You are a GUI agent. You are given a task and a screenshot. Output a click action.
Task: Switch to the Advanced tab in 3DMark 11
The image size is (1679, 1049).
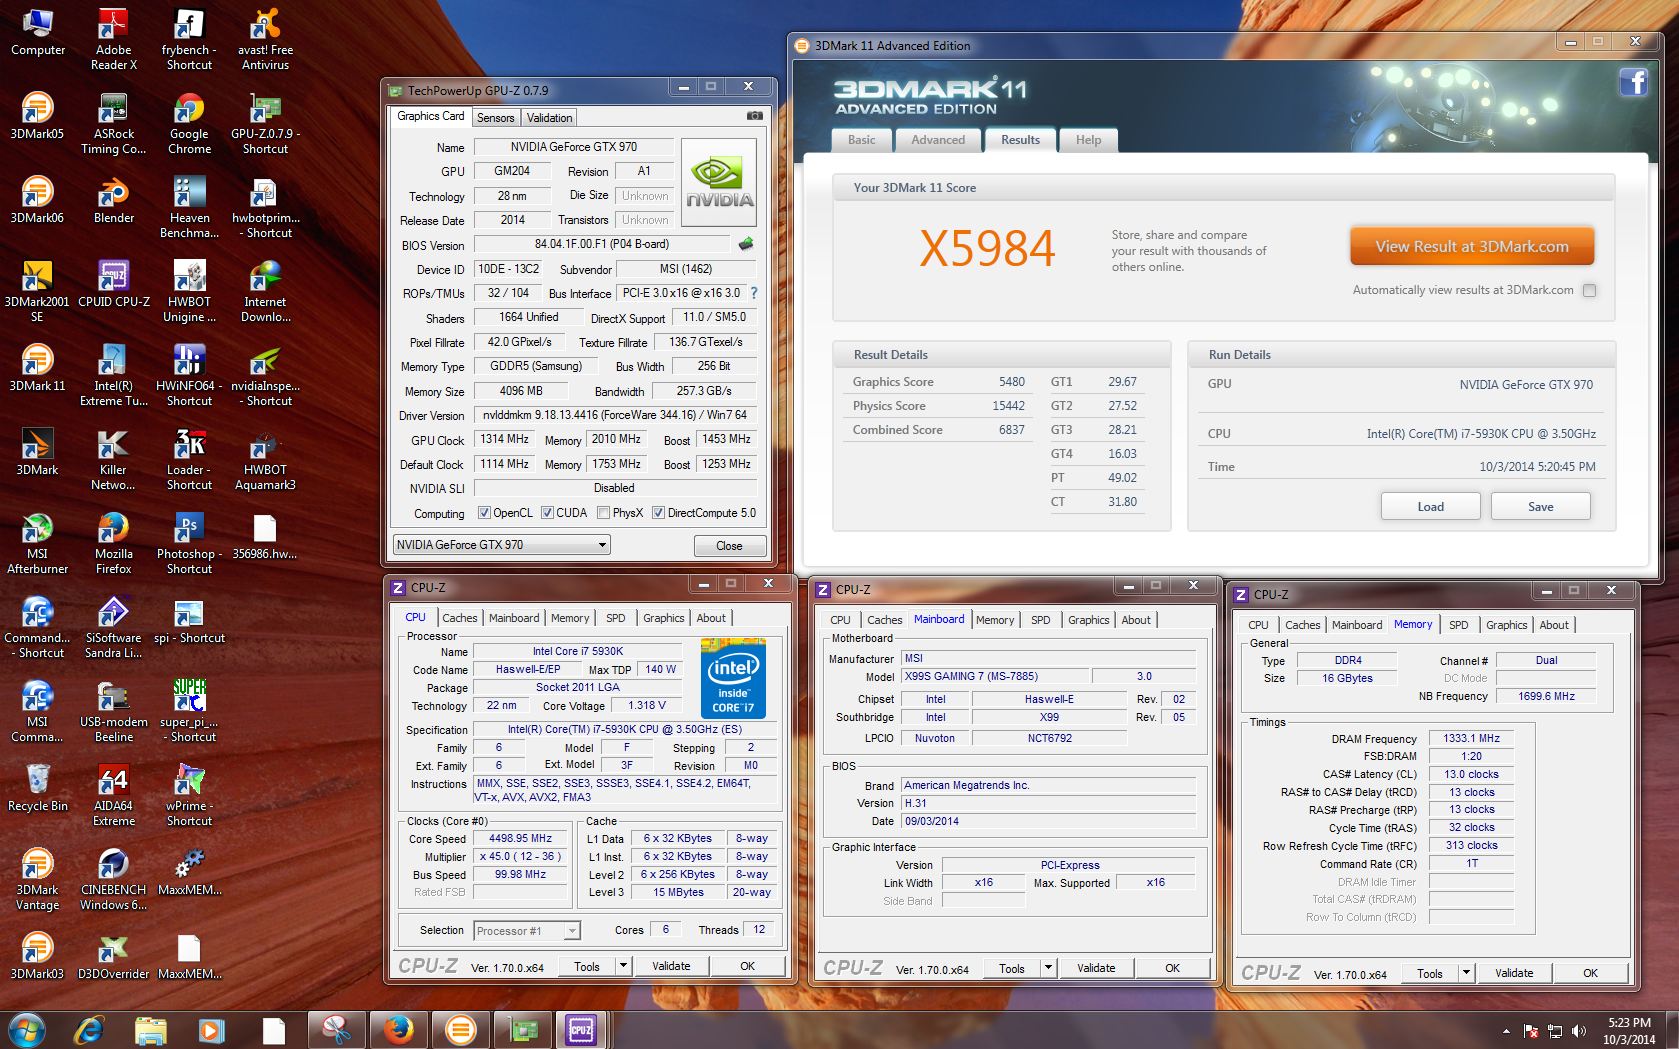[937, 140]
